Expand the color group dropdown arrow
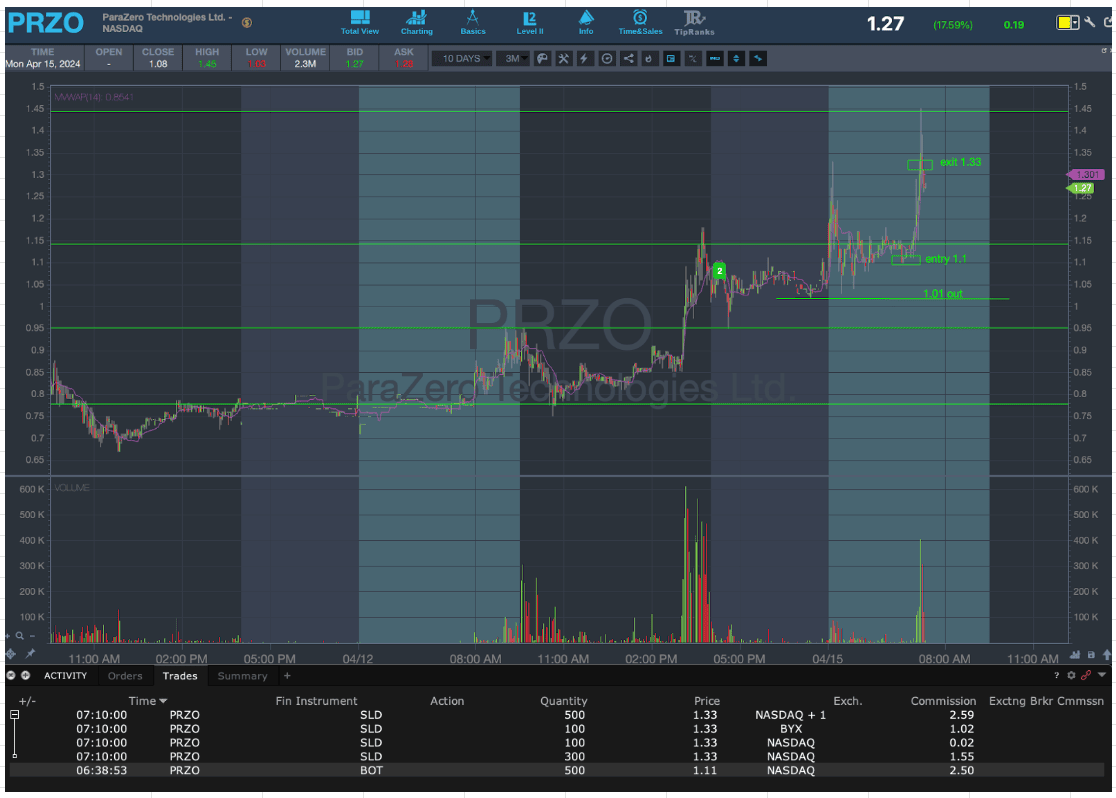1116x798 pixels. pyautogui.click(x=1075, y=23)
